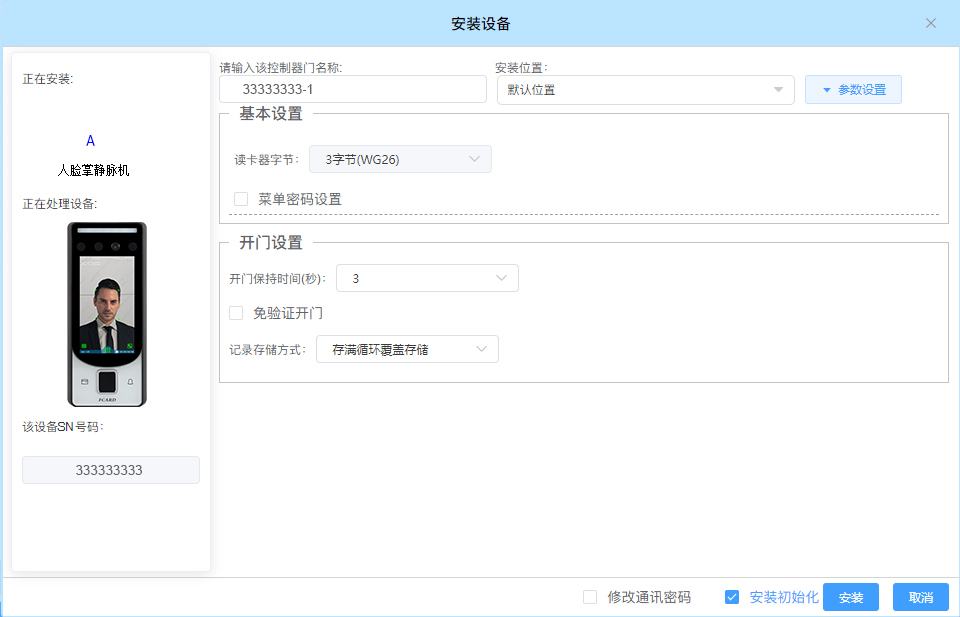Click the door name input field
This screenshot has width=960, height=617.
pyautogui.click(x=352, y=90)
